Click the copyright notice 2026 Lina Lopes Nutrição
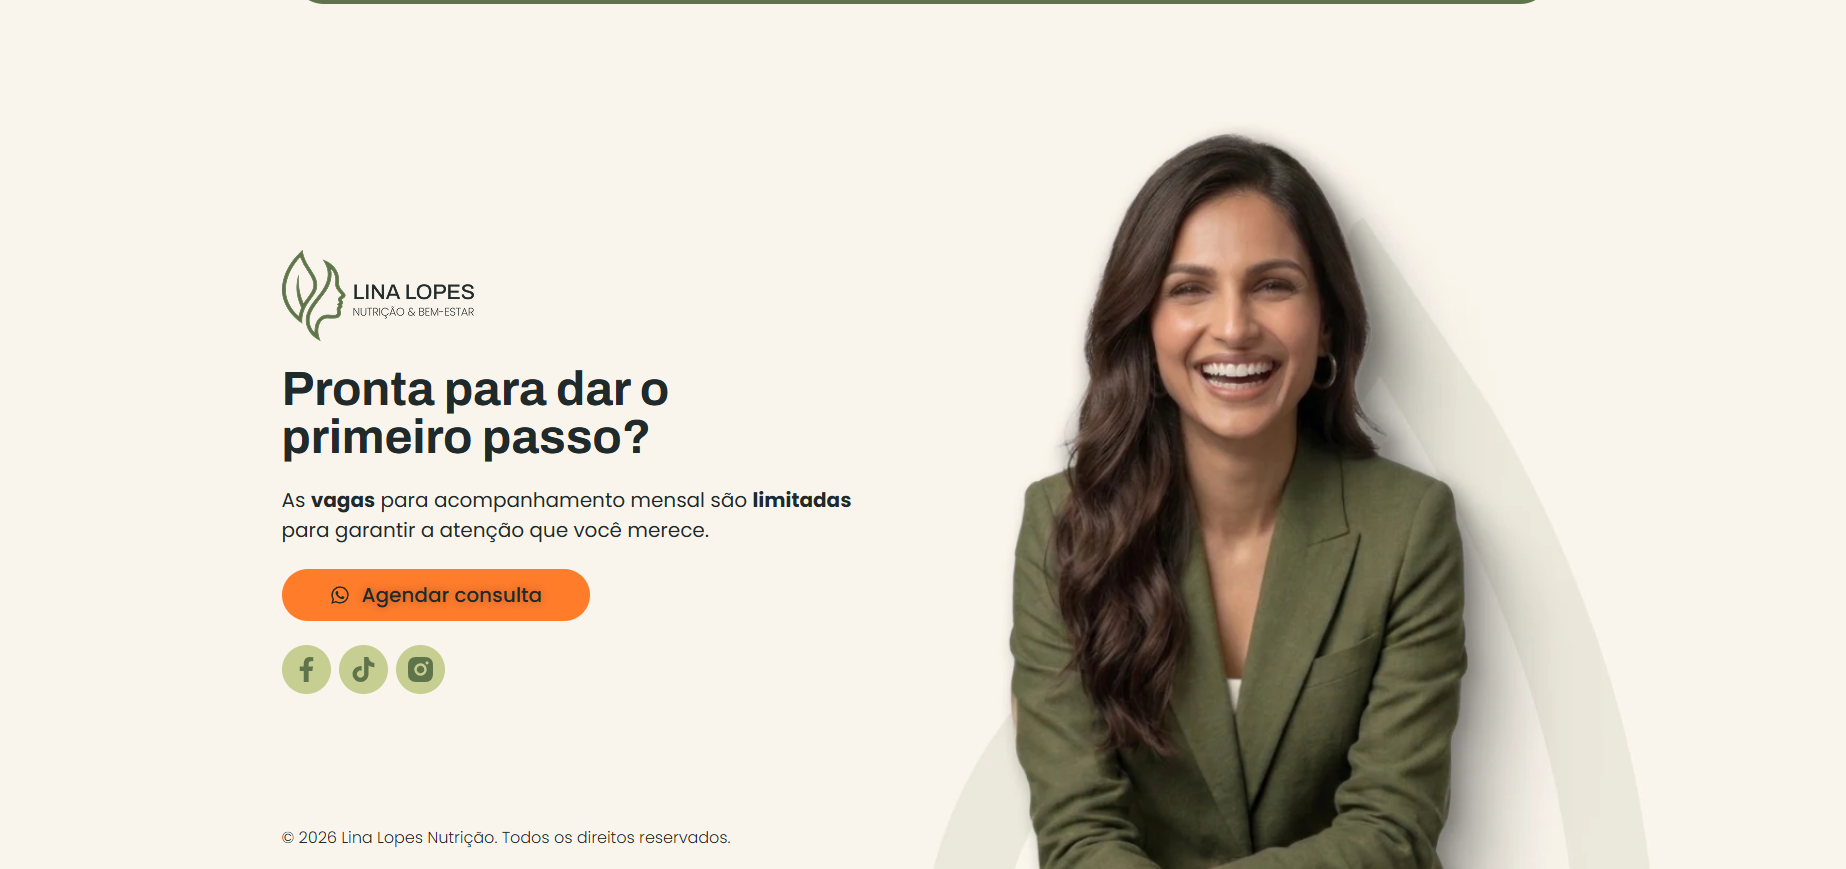Screen dimensions: 1846x869 [x=389, y=837]
